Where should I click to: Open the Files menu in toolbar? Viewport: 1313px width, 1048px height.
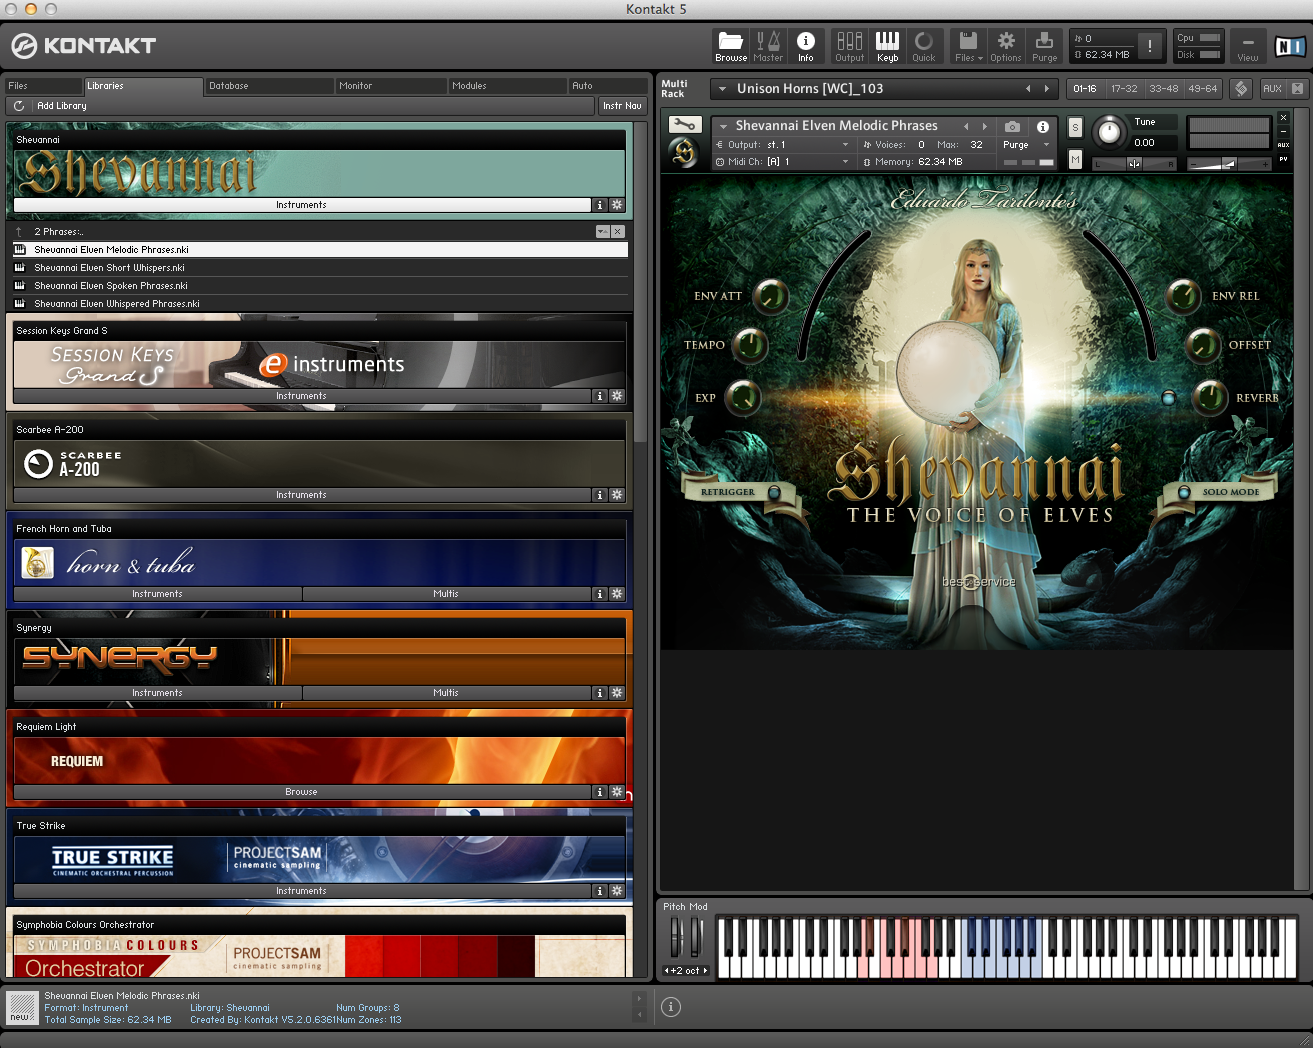(x=968, y=46)
